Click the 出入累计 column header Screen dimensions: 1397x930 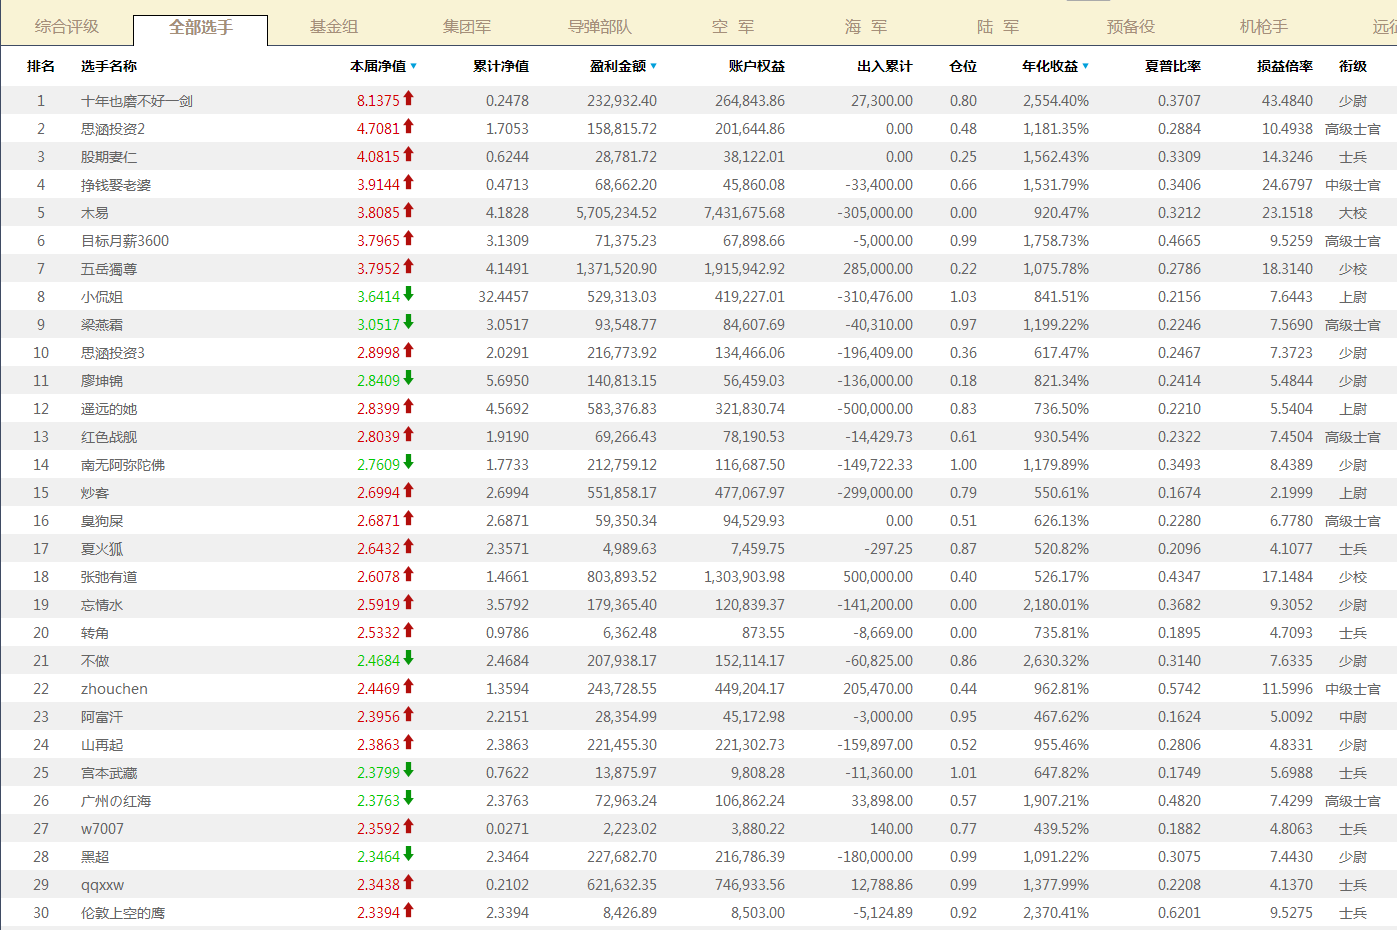point(885,66)
